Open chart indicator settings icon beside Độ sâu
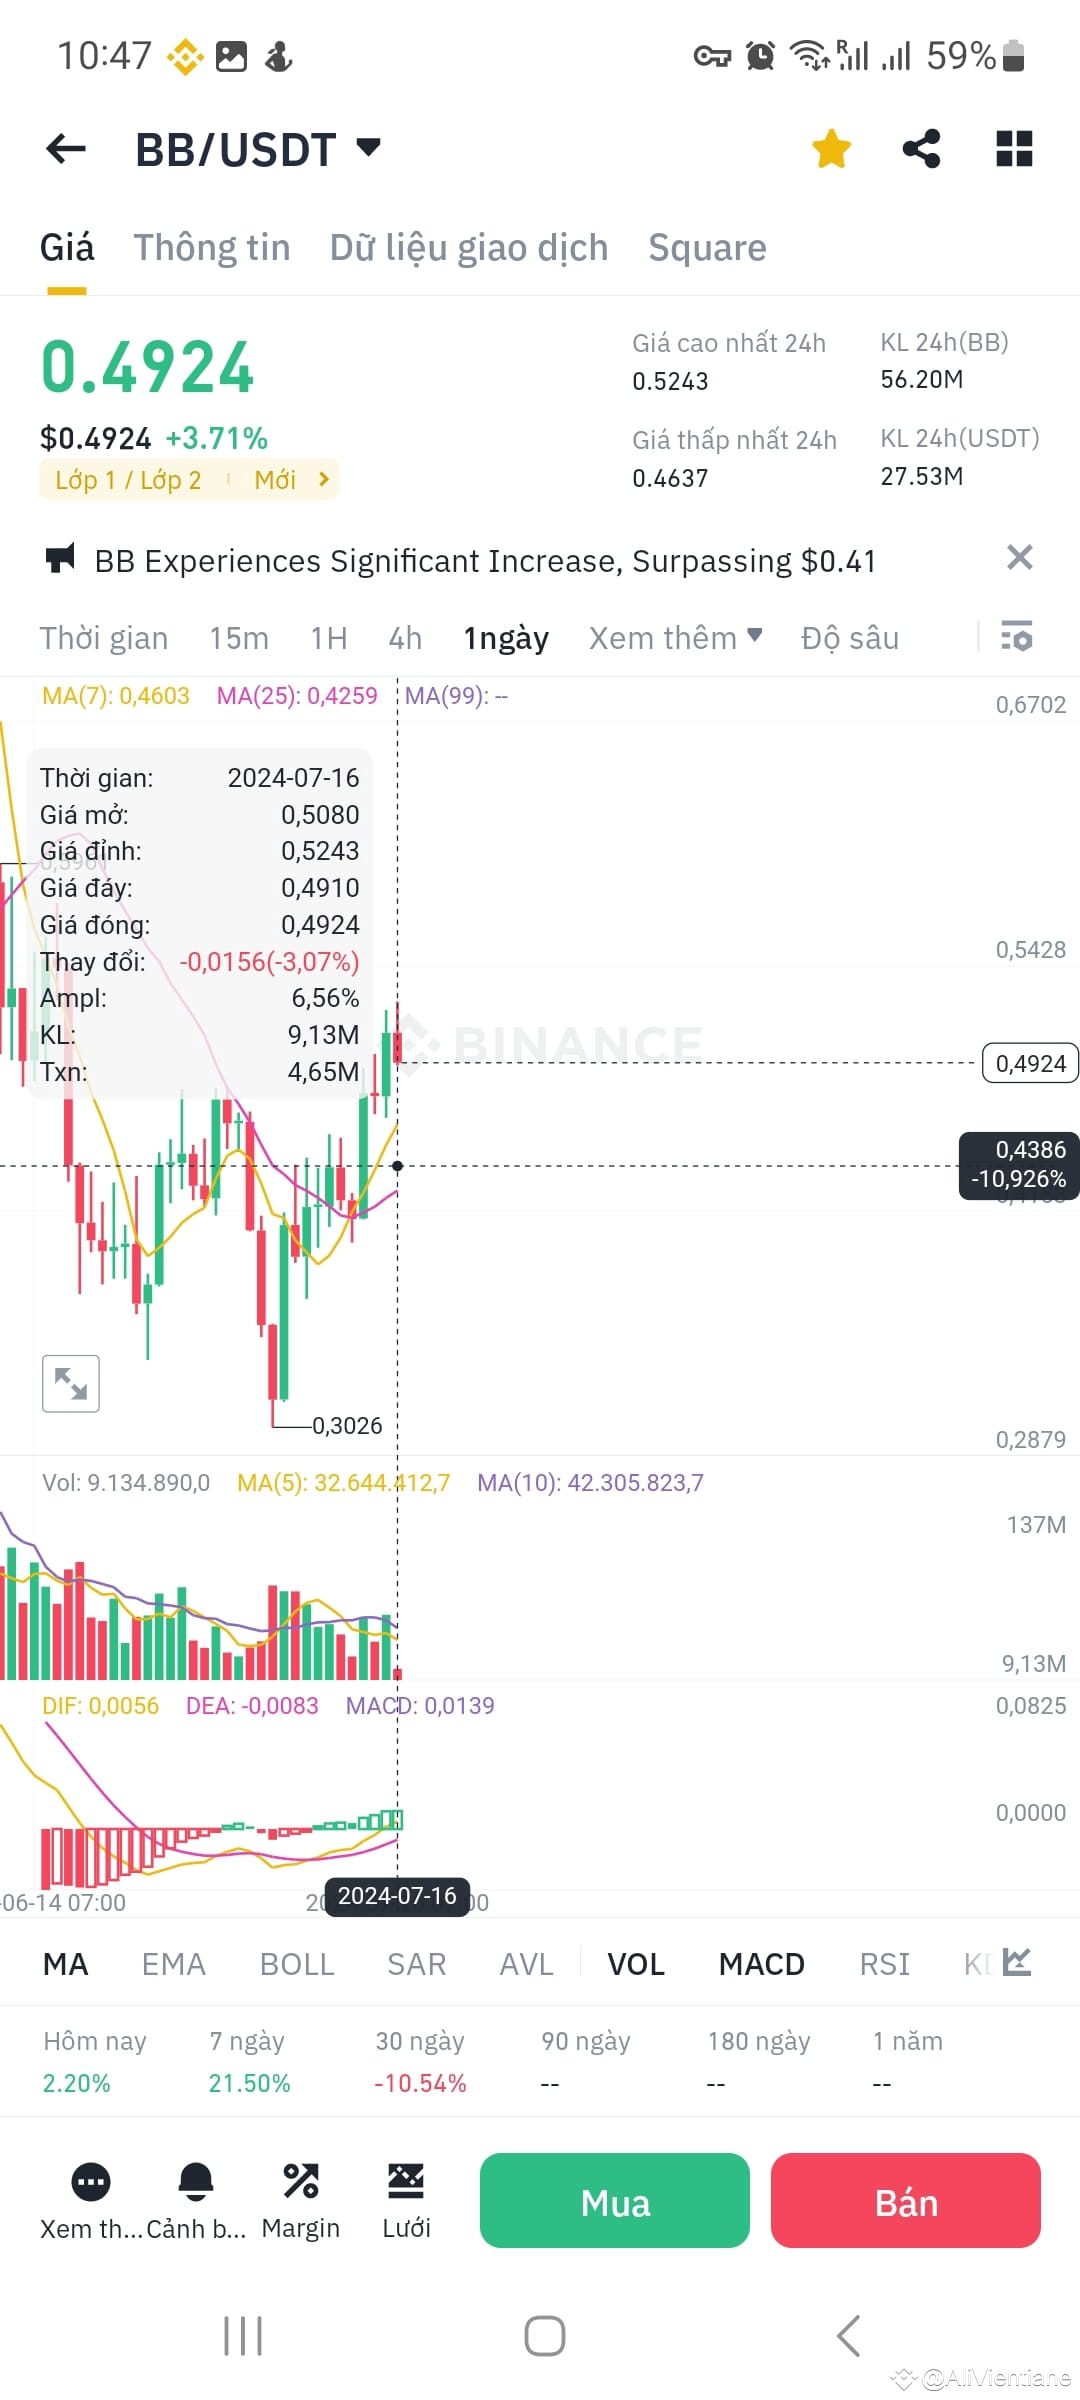The width and height of the screenshot is (1080, 2400). pyautogui.click(x=1016, y=637)
